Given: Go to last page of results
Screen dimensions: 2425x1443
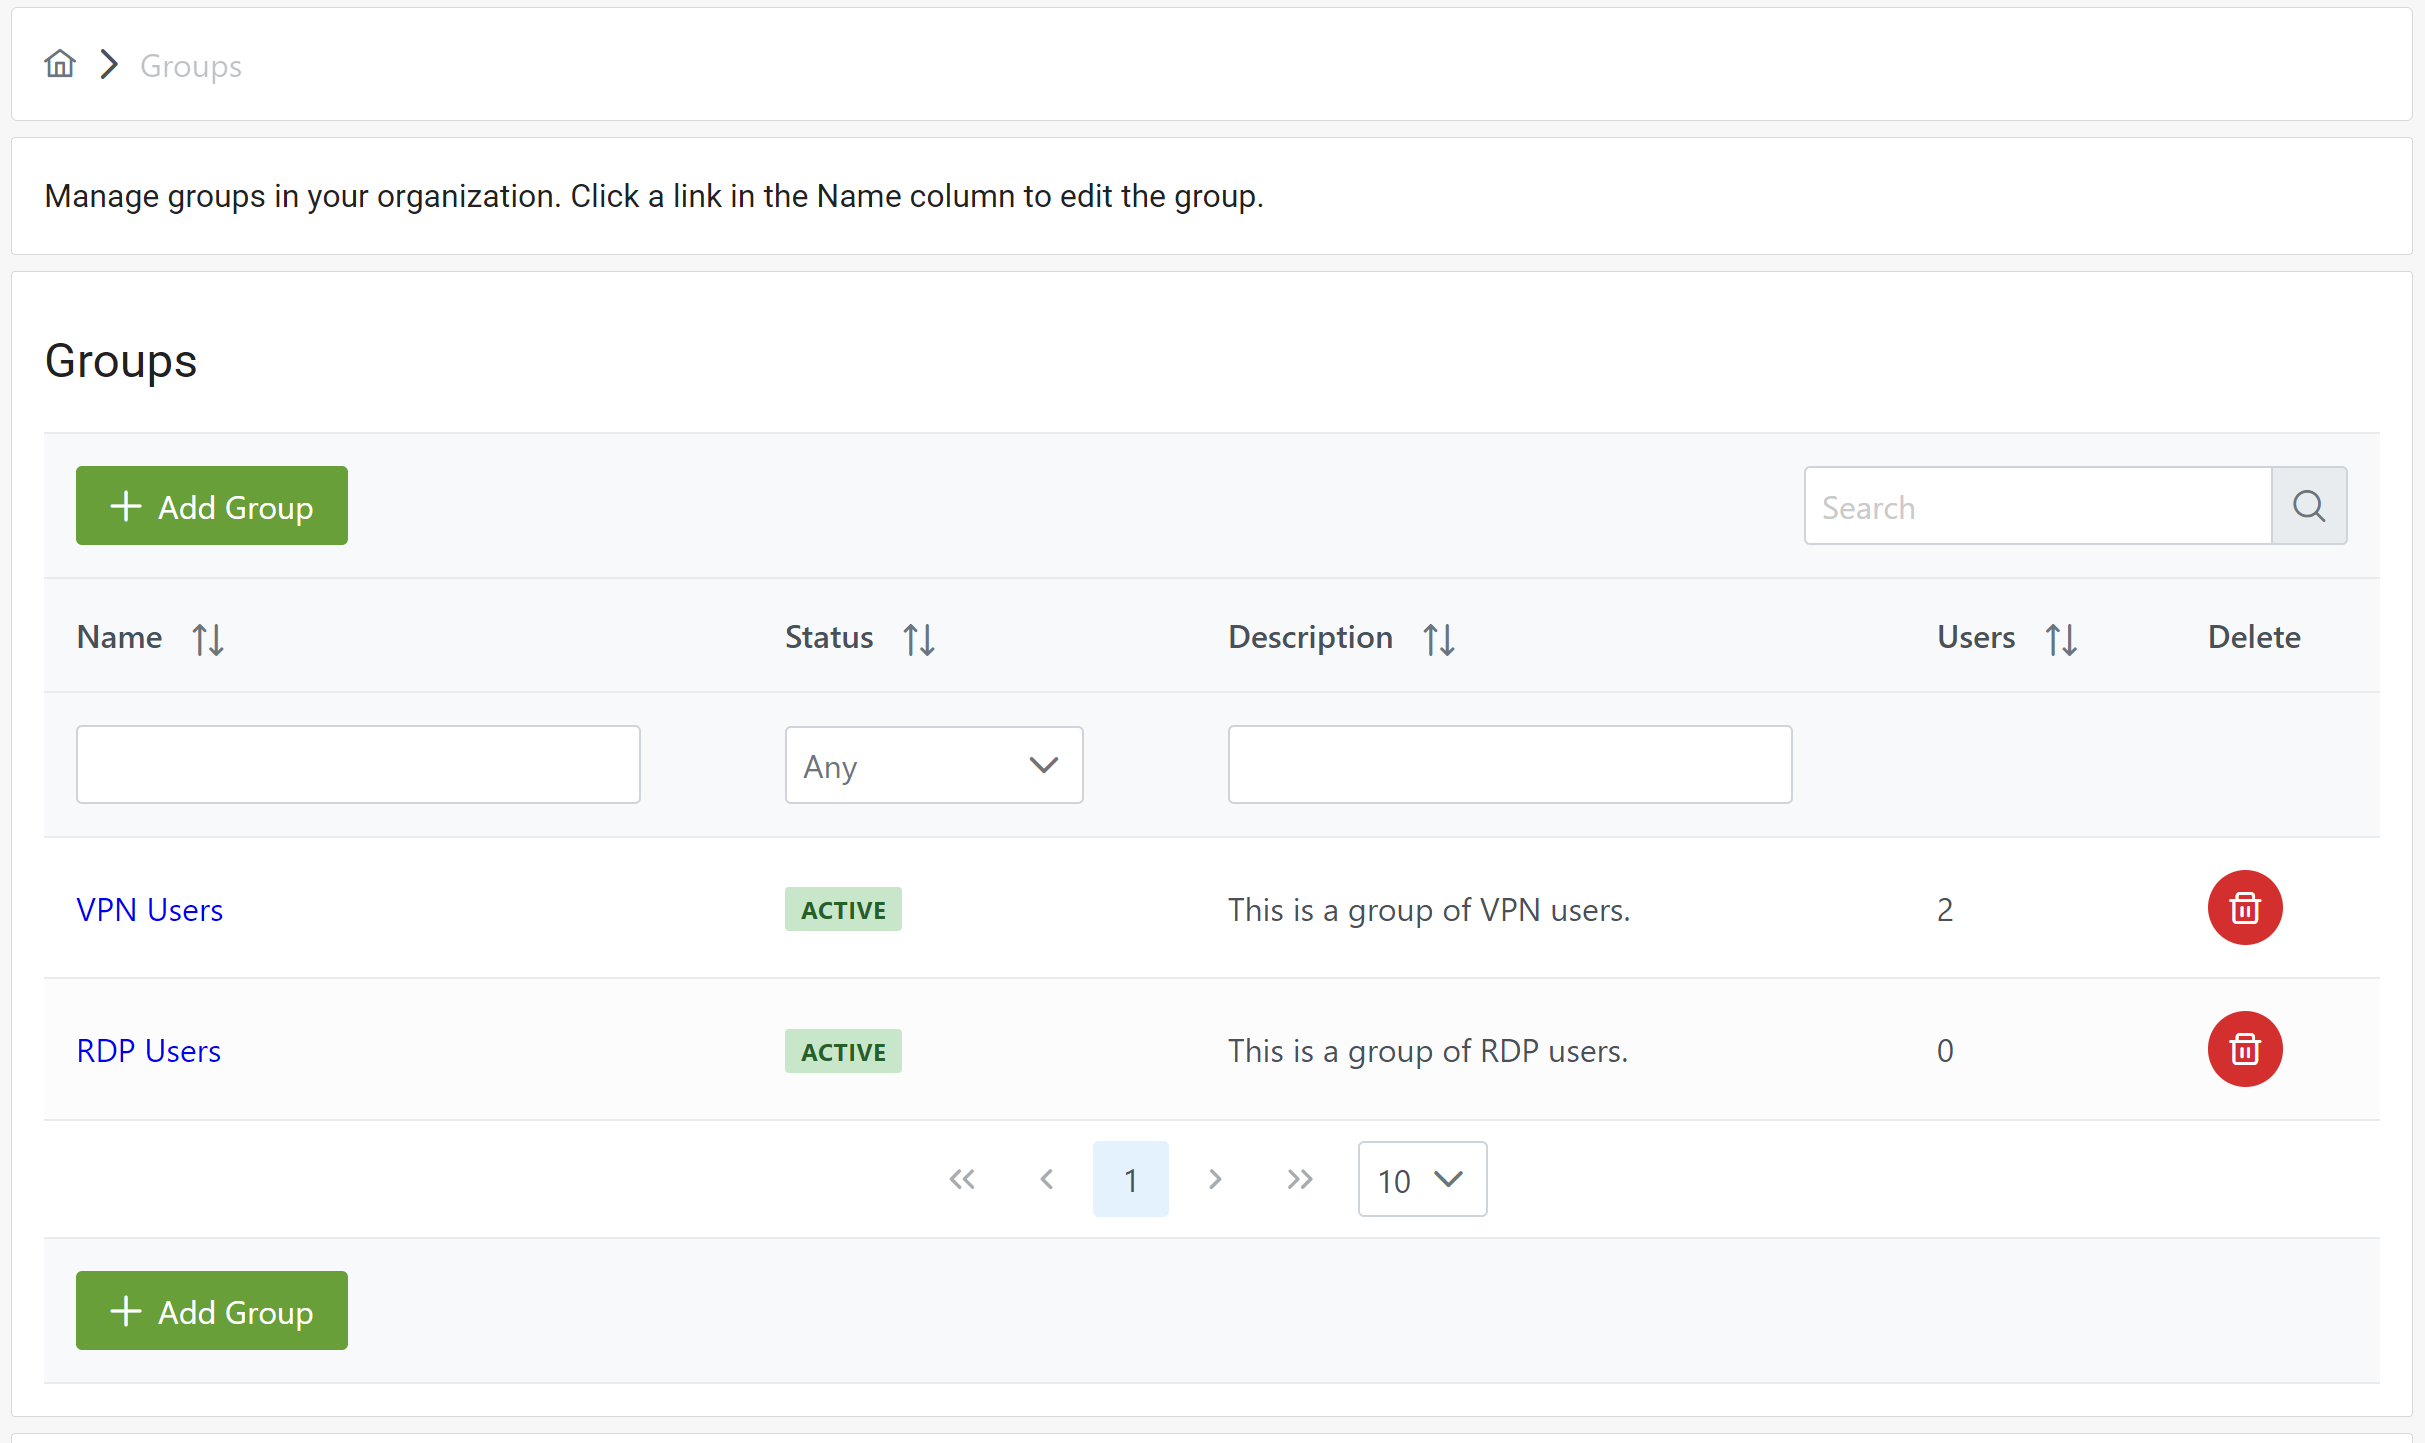Looking at the screenshot, I should (1299, 1180).
